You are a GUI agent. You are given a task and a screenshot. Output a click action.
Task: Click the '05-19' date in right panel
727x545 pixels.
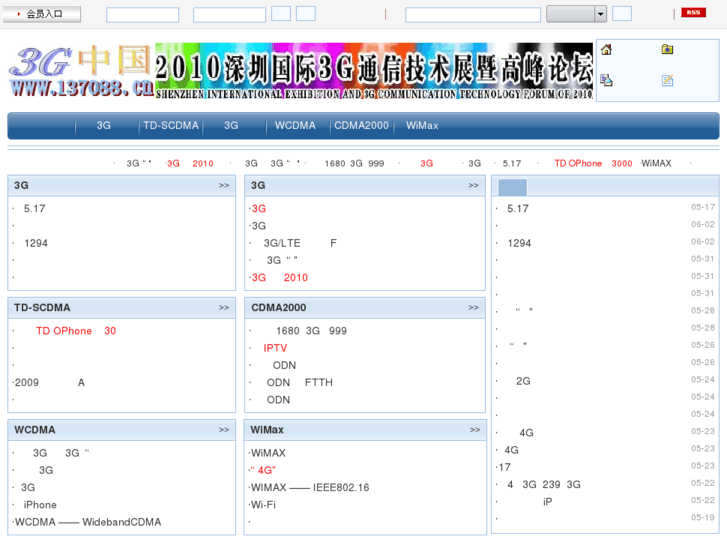(702, 517)
